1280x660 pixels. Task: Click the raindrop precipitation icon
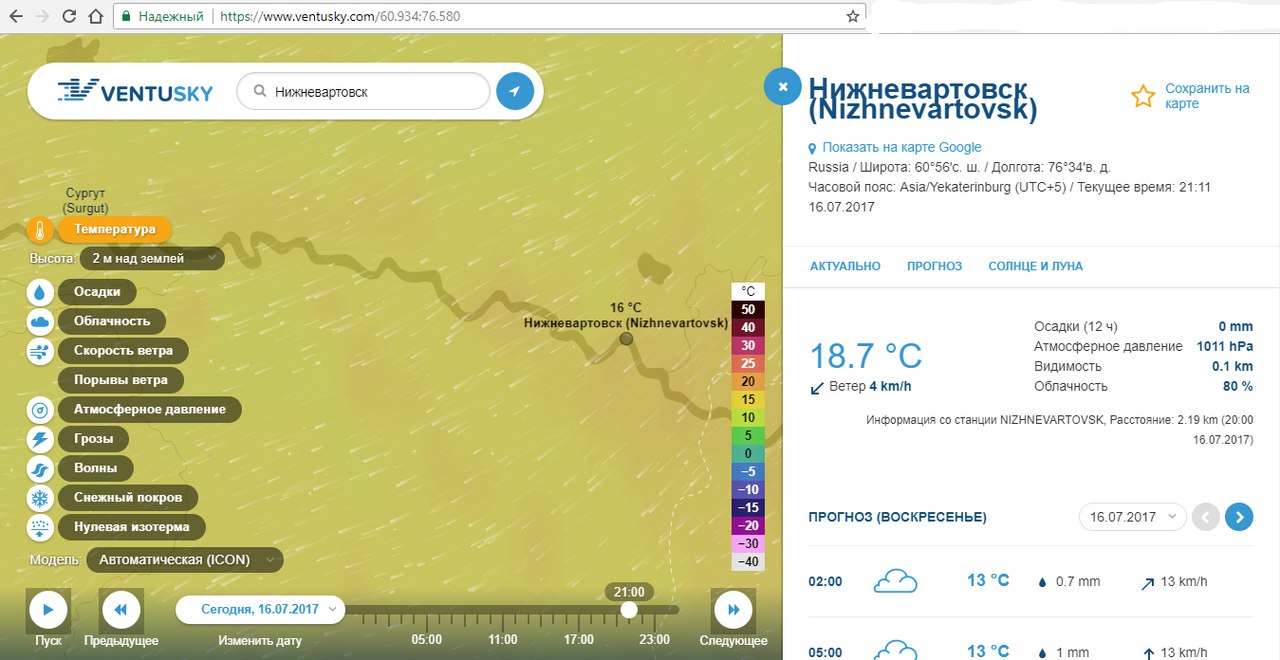(x=40, y=292)
